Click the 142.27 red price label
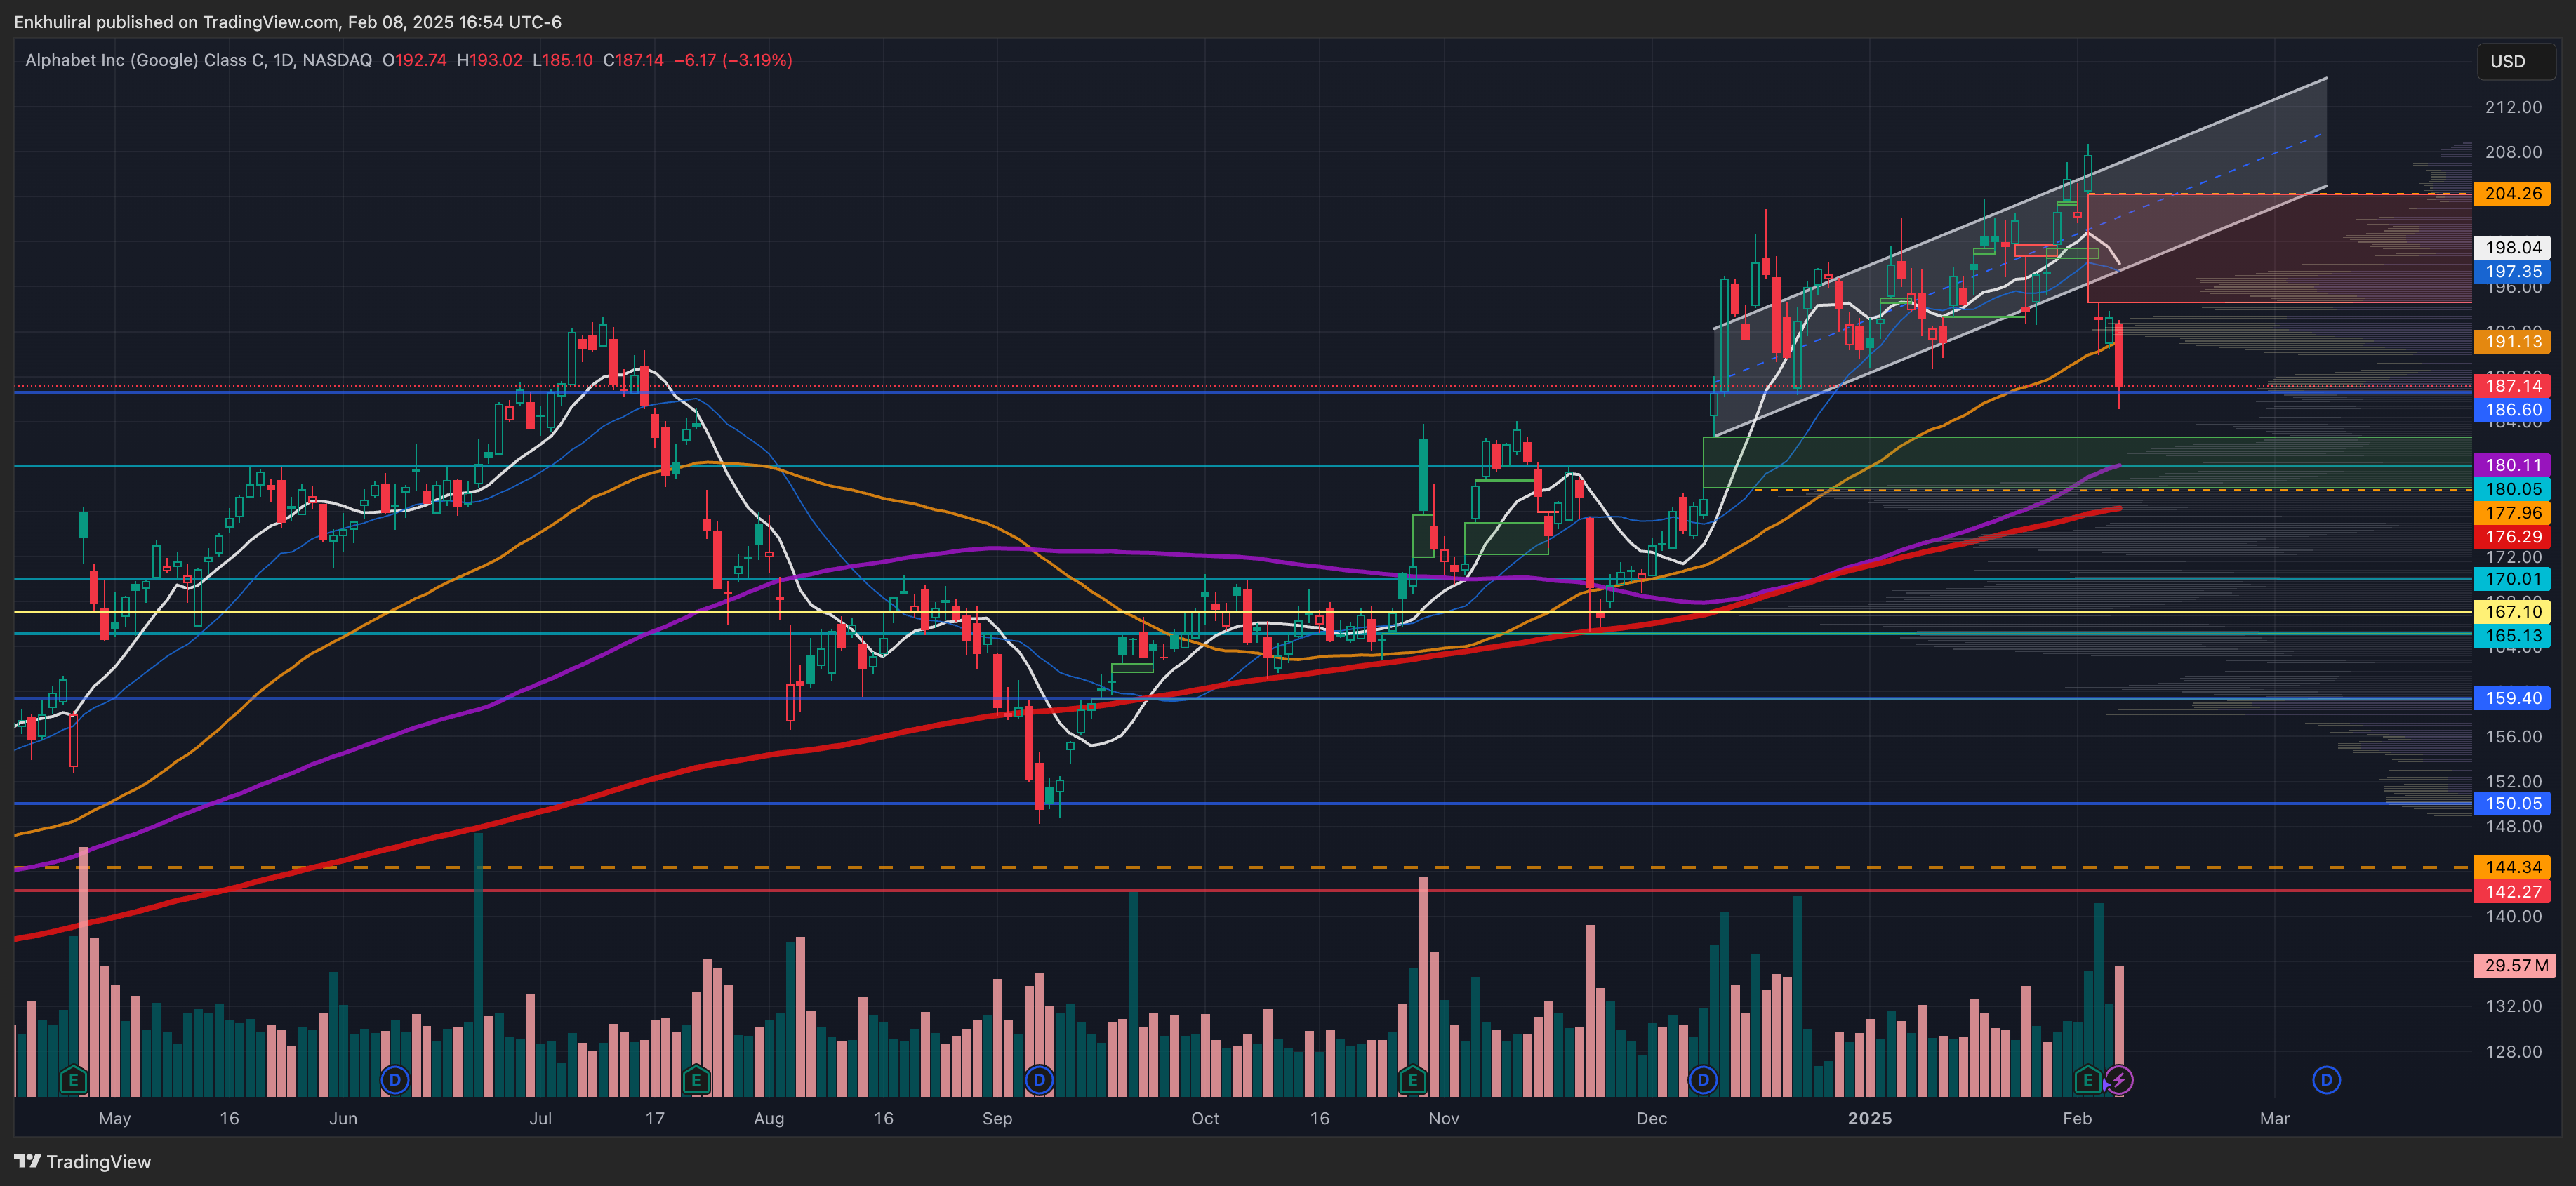 tap(2512, 892)
